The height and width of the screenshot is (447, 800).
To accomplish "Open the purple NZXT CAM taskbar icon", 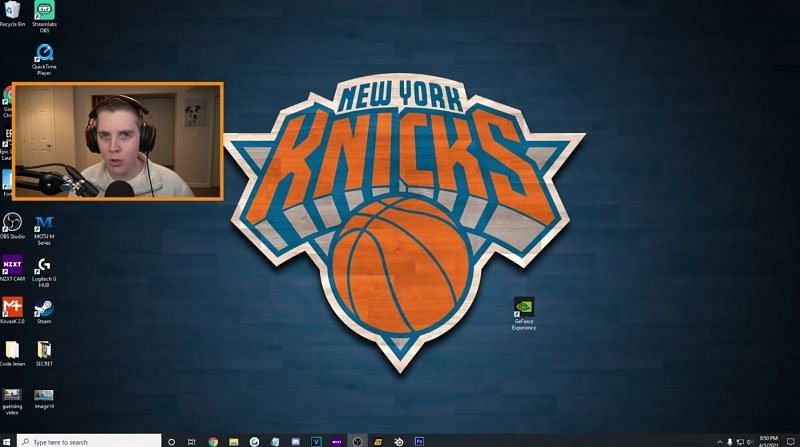I will 337,442.
